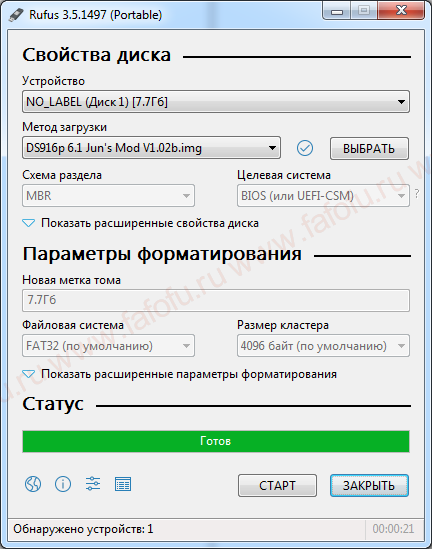Image resolution: width=432 pixels, height=549 pixels.
Task: Expand 'Показать расширенные свойства диска'
Action: point(141,223)
